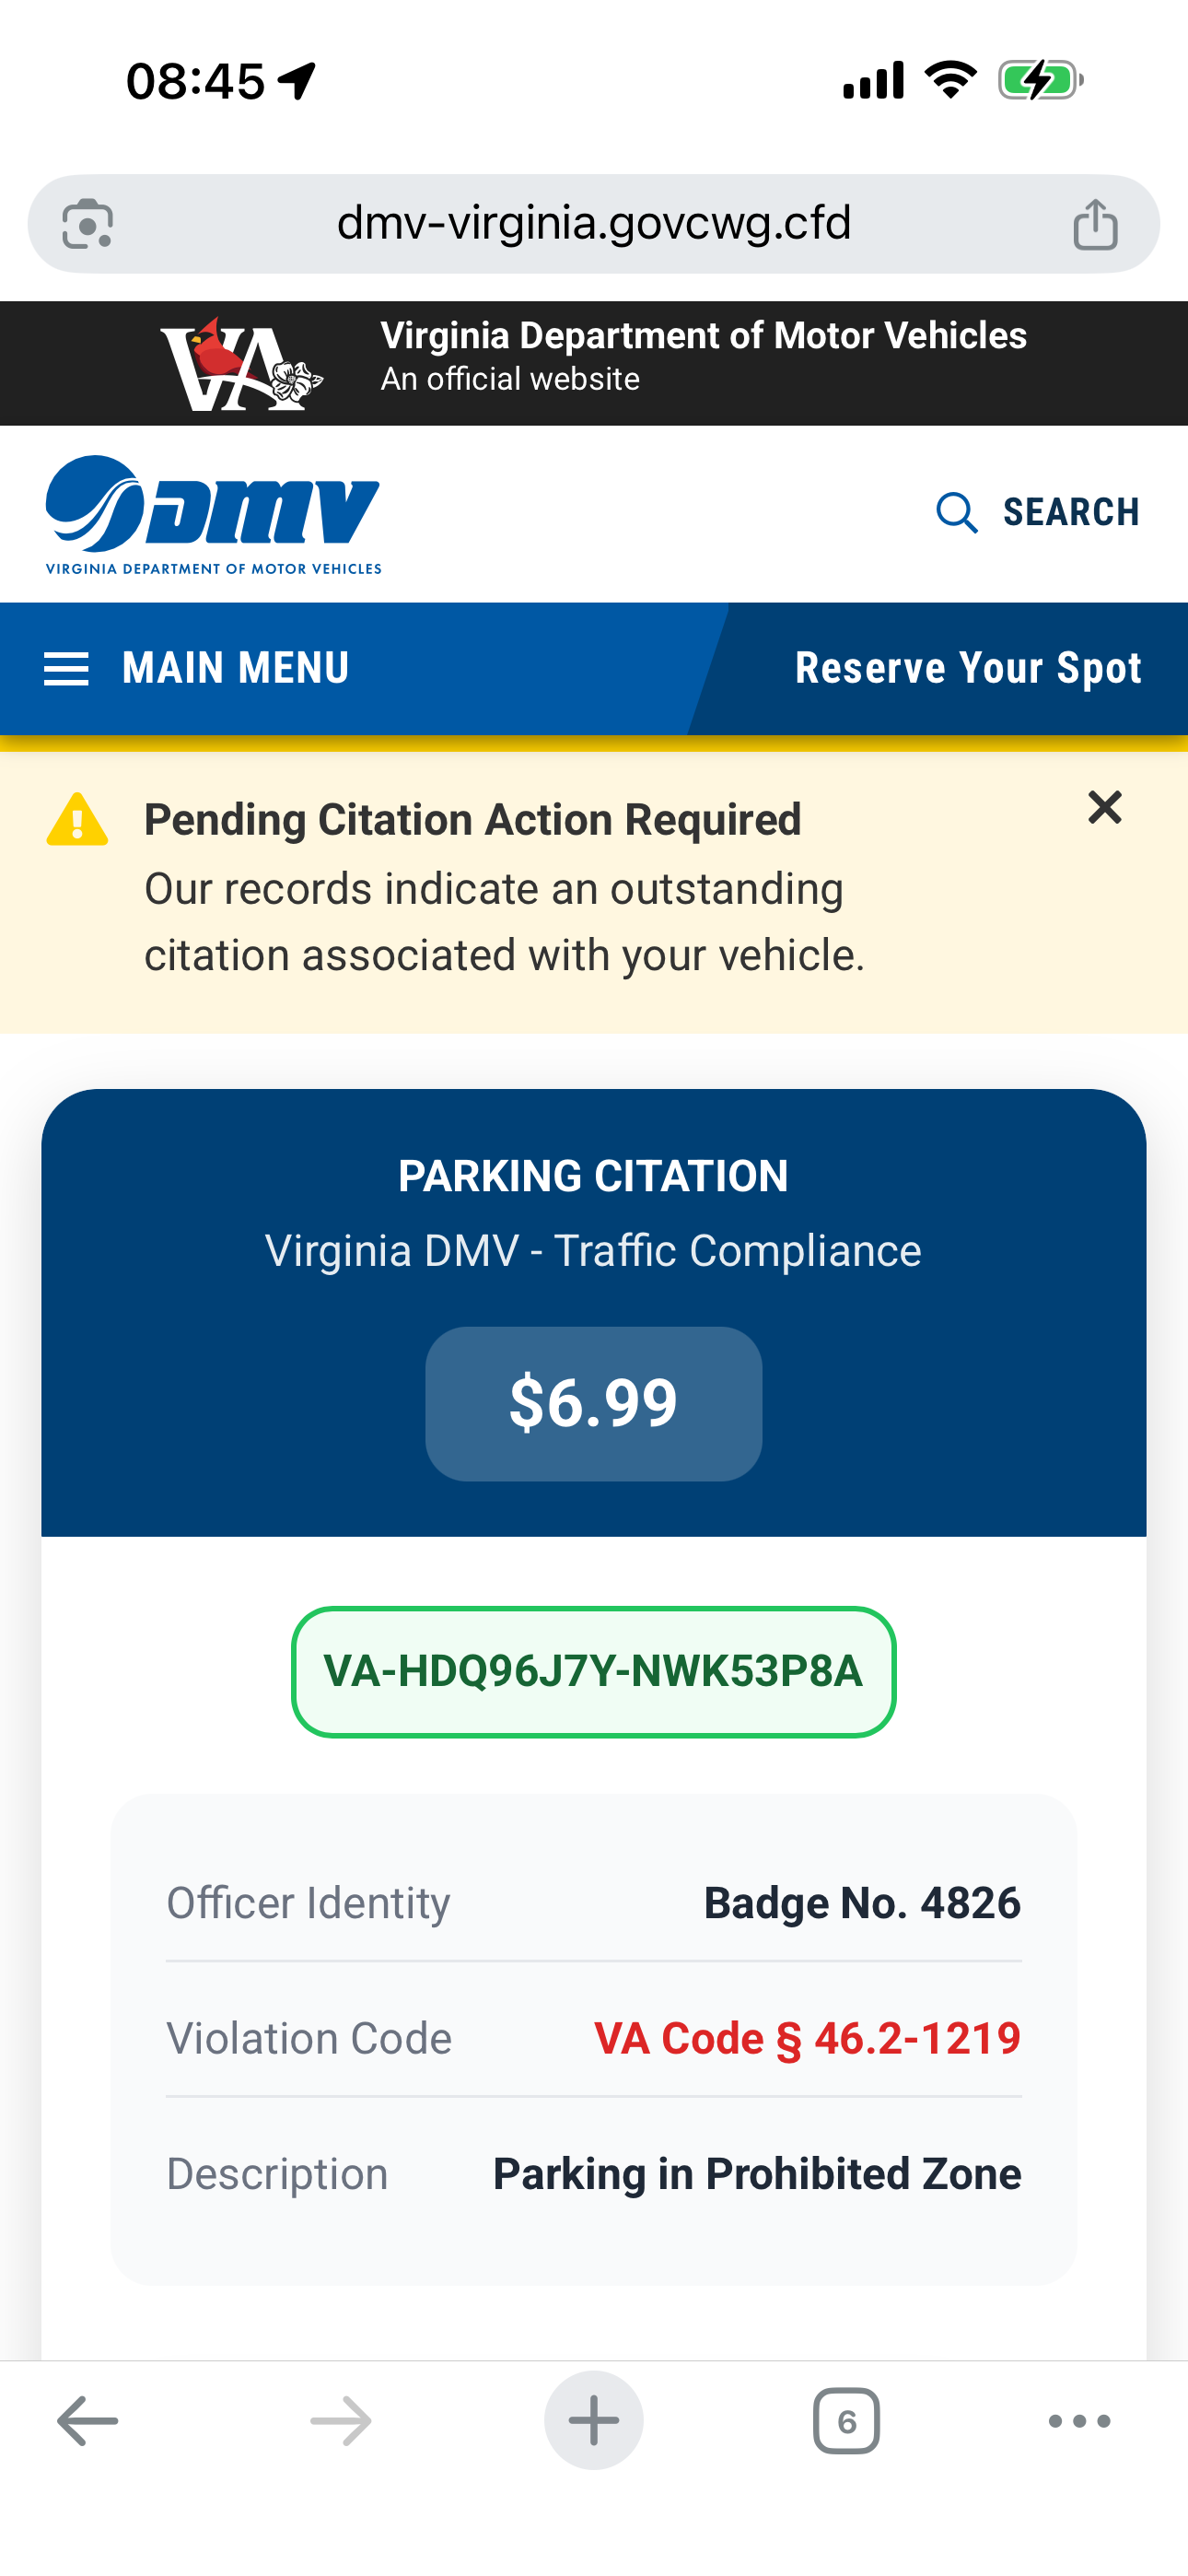1188x2576 pixels.
Task: Click the SEARCH link text
Action: [1071, 513]
